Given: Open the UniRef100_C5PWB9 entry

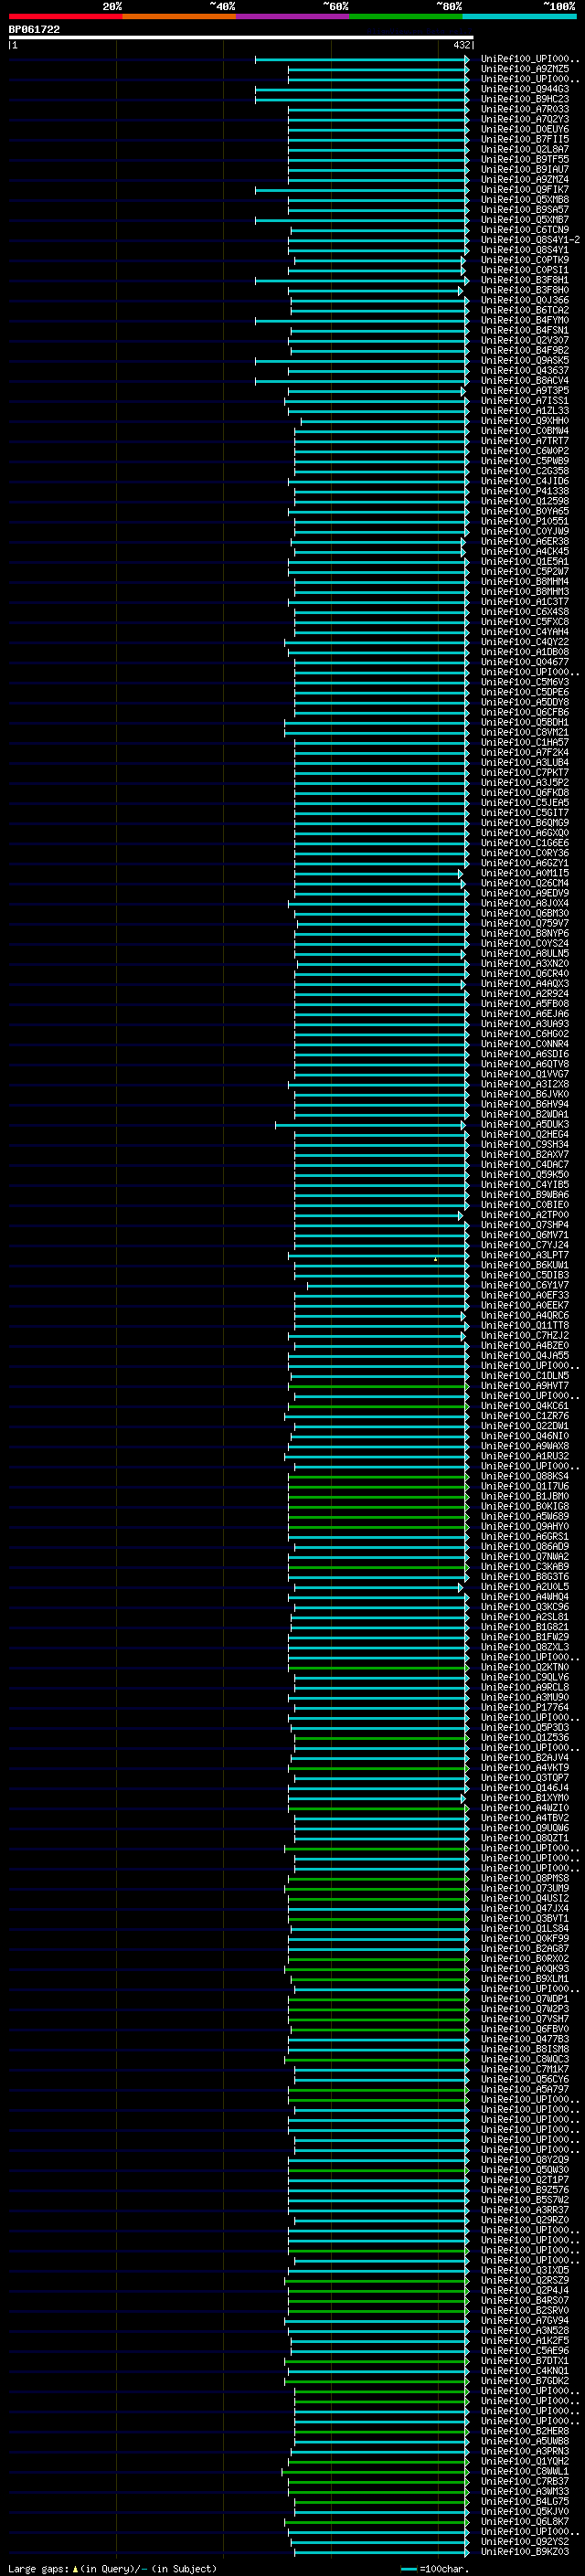Looking at the screenshot, I should pos(524,461).
